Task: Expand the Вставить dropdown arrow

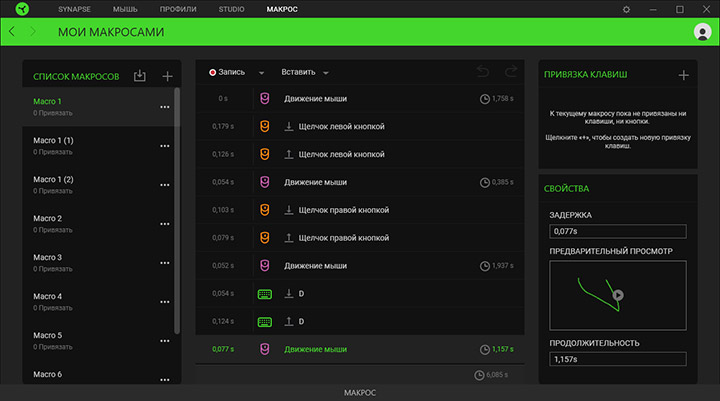Action: click(326, 73)
